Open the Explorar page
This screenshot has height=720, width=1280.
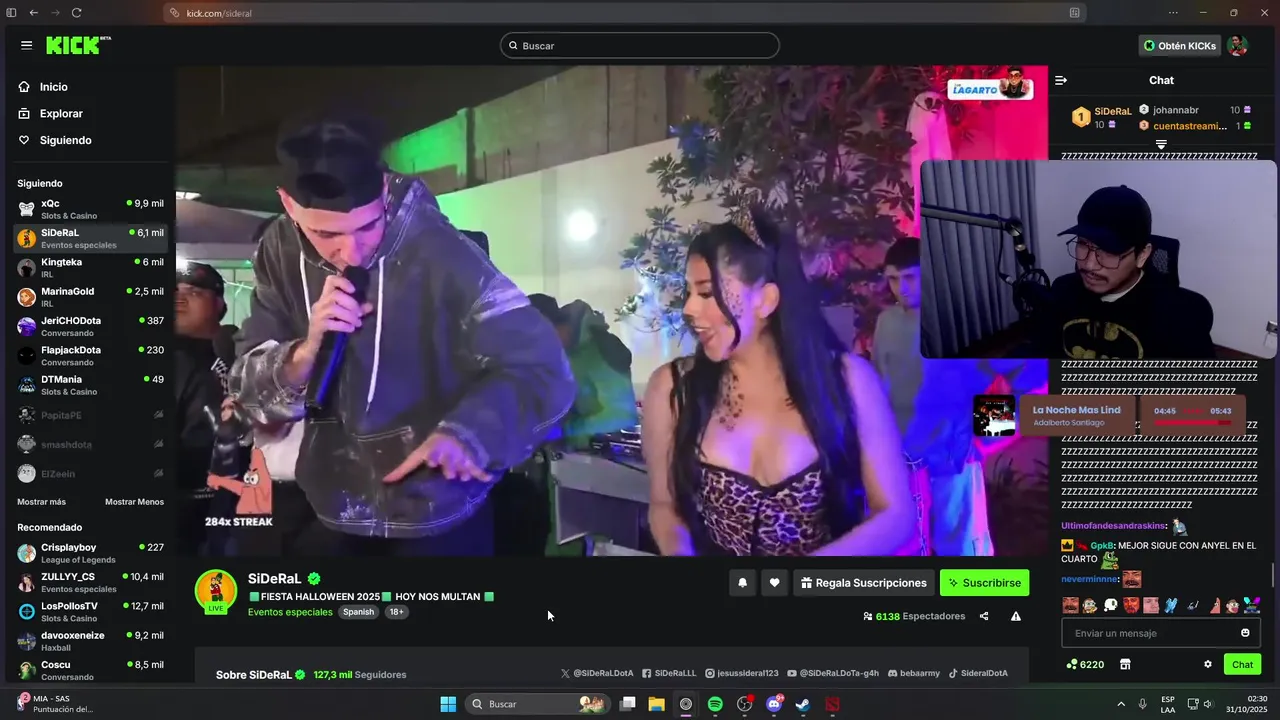[50, 114]
